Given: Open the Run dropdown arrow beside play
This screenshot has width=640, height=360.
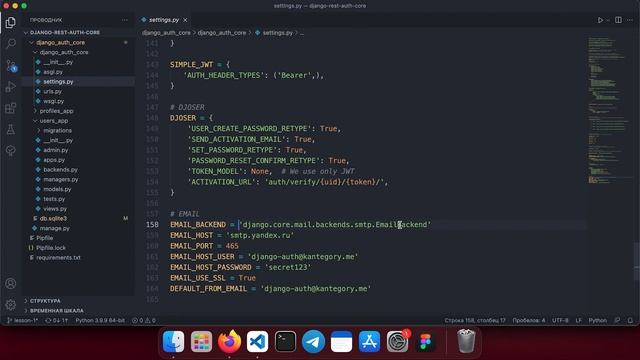Looking at the screenshot, I should pyautogui.click(x=608, y=20).
